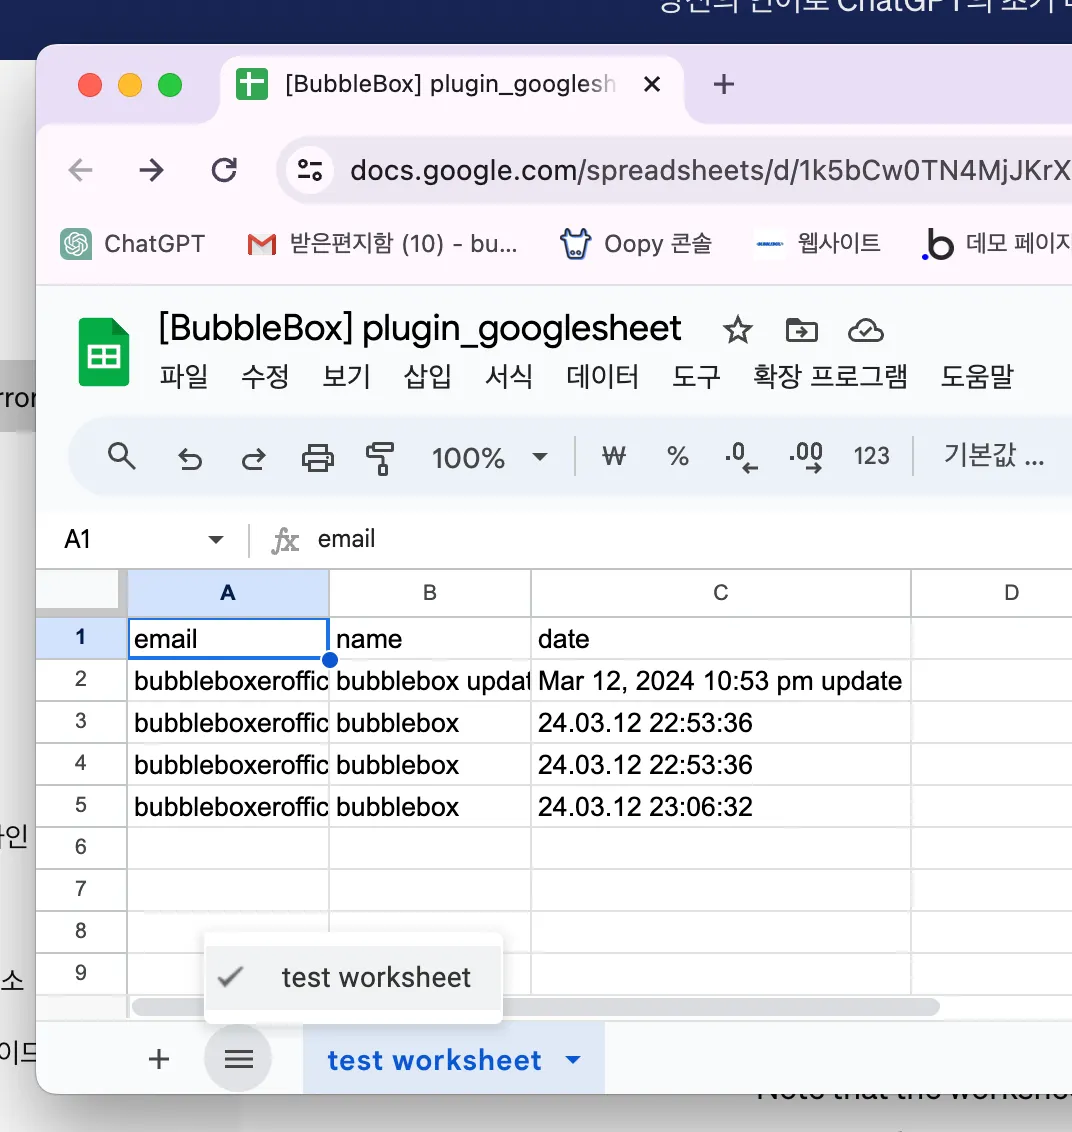Image resolution: width=1072 pixels, height=1132 pixels.
Task: Open the 도움말 menu
Action: click(x=977, y=376)
